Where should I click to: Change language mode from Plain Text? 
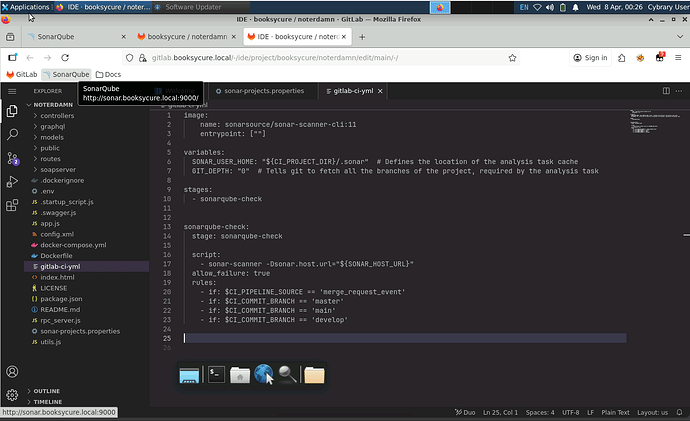[x=614, y=412]
